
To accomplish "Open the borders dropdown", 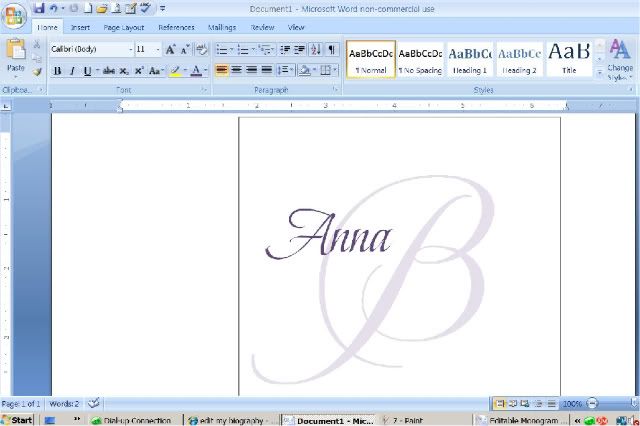I will coord(335,70).
